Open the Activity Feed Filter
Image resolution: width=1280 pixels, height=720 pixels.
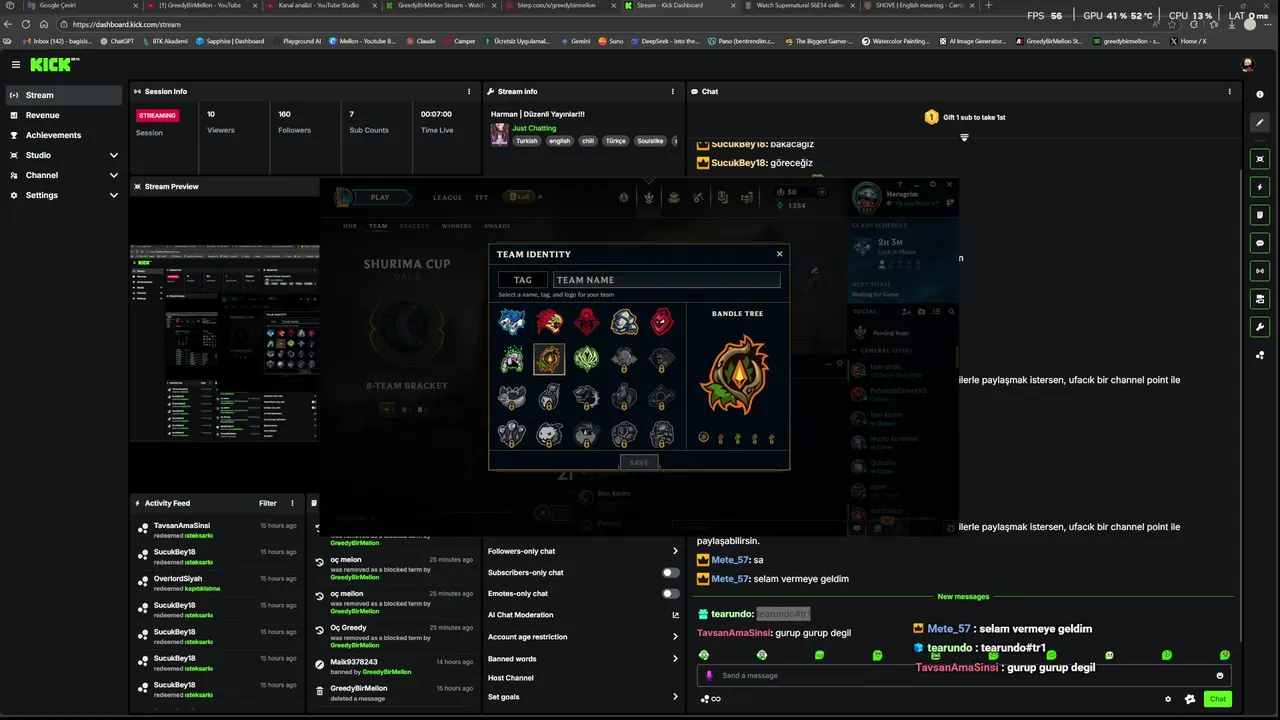[x=268, y=503]
